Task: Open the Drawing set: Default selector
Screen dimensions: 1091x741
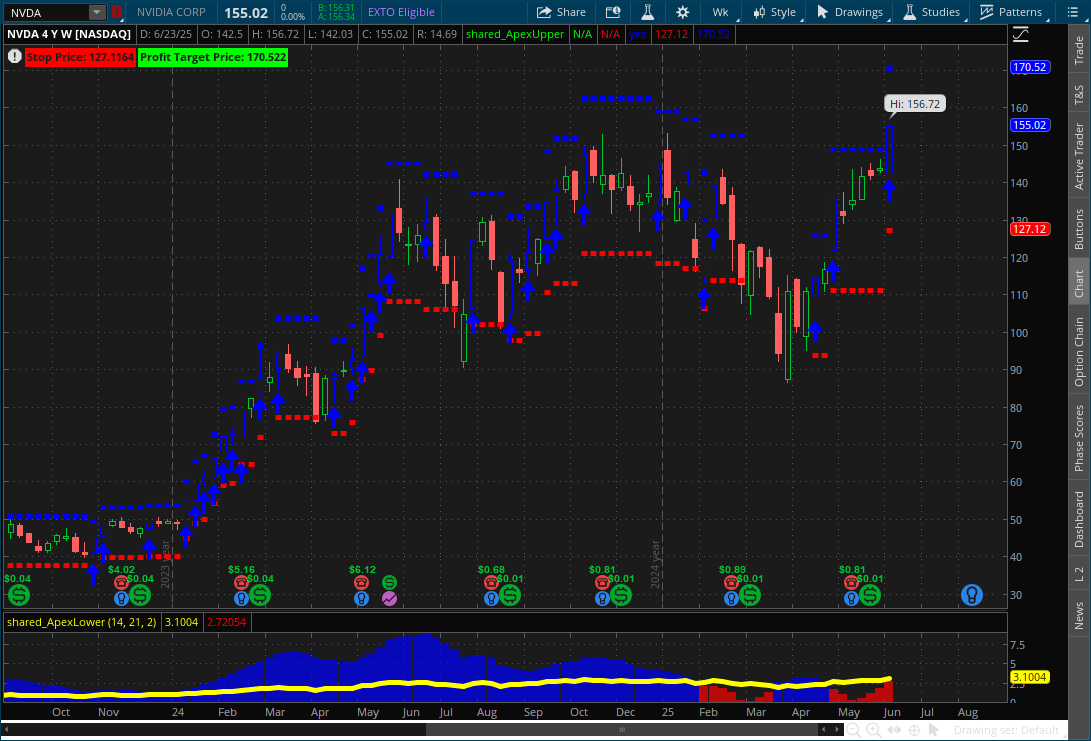Action: 1006,730
